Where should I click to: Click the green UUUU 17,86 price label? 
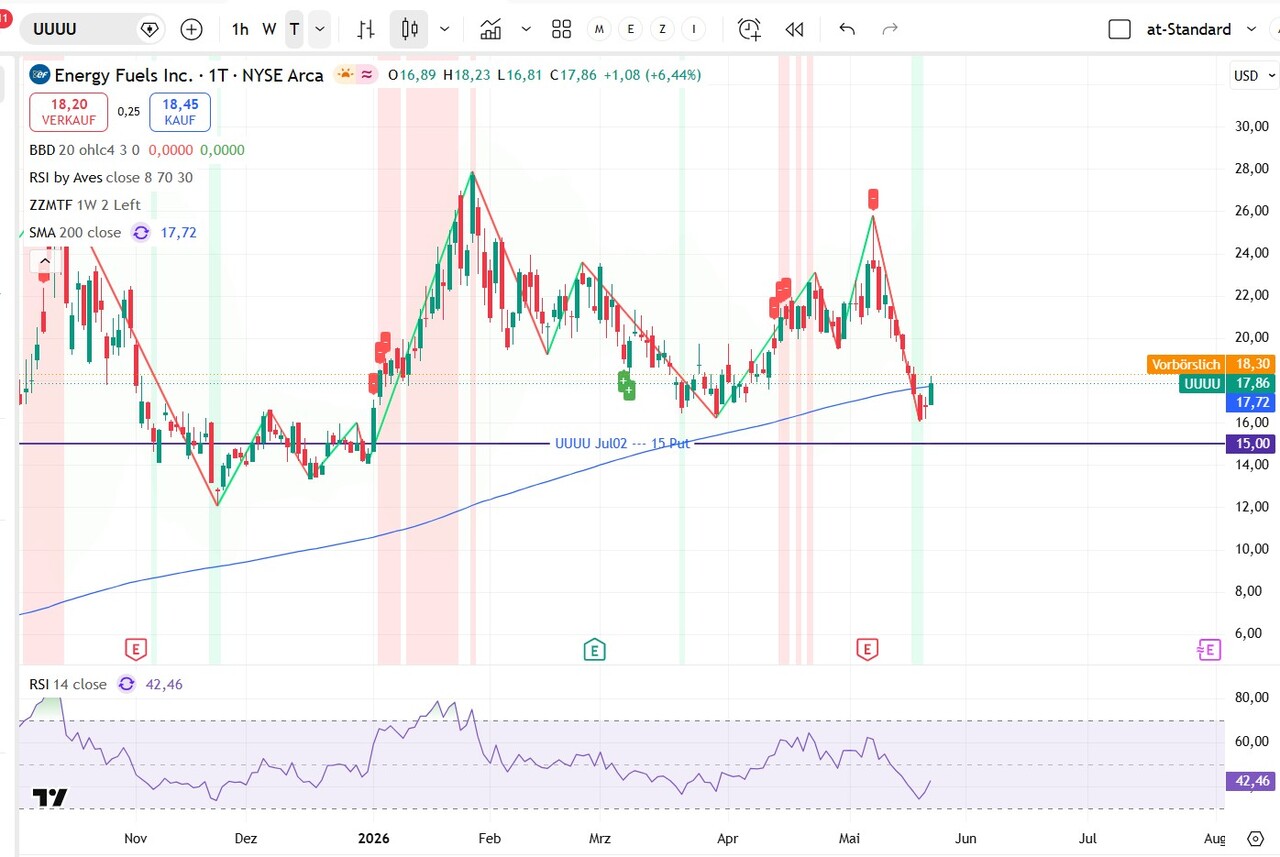[x=1226, y=383]
